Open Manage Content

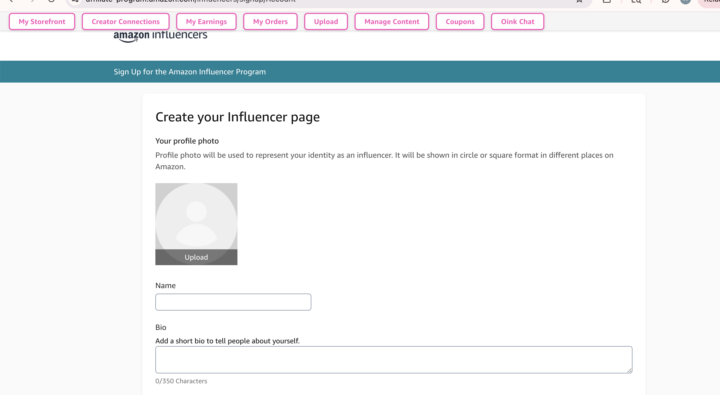(392, 22)
